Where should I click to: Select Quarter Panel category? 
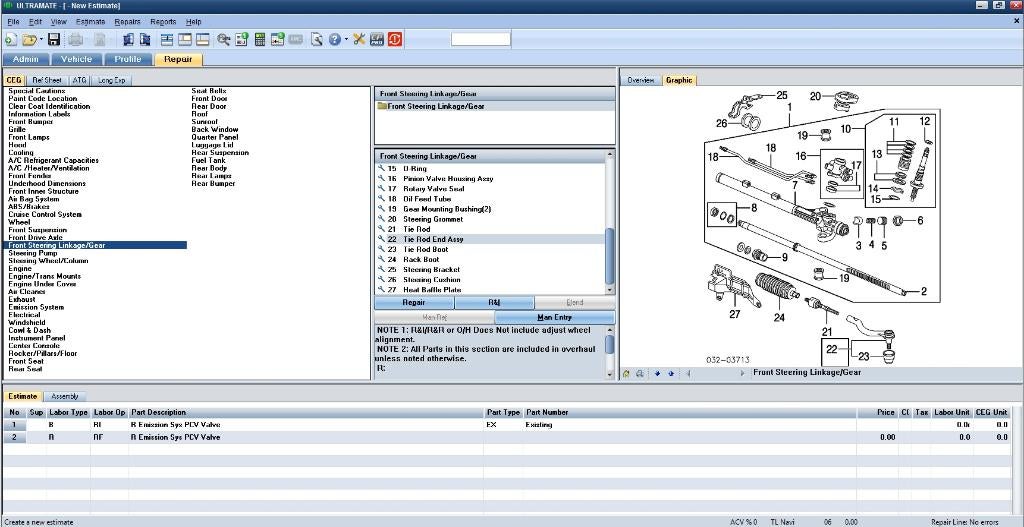tap(215, 137)
